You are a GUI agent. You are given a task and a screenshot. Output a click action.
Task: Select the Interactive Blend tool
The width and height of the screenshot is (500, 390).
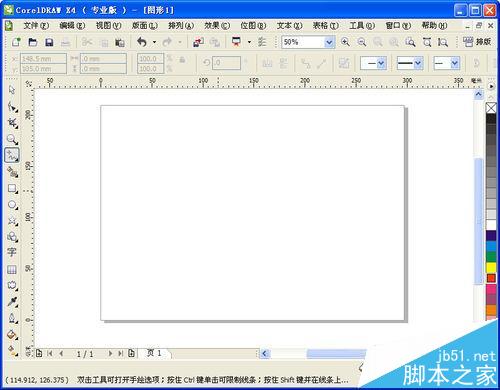pos(12,285)
